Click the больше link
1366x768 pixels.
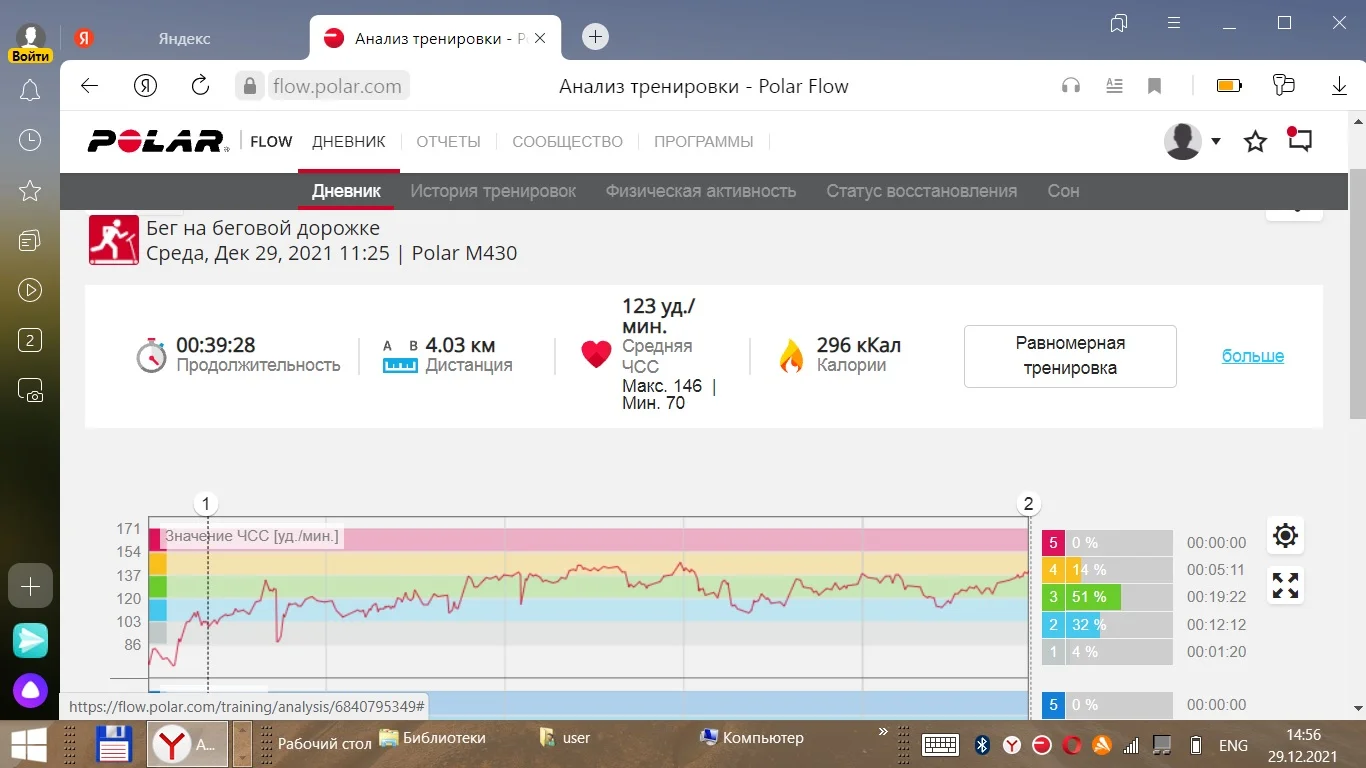tap(1252, 356)
